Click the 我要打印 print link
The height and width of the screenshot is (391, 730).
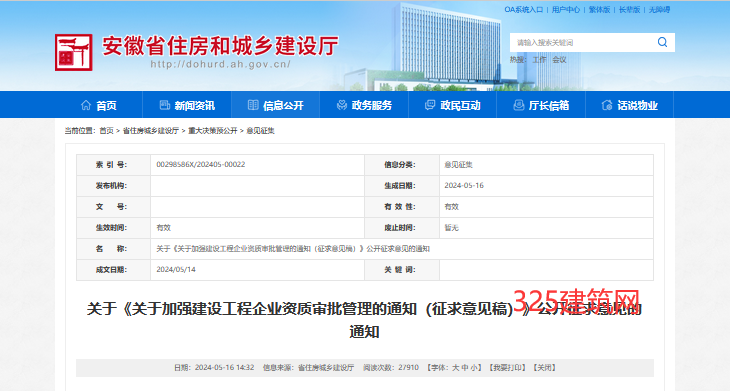(507, 368)
